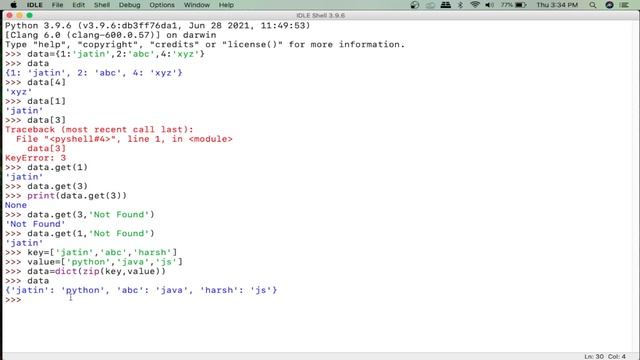The image size is (640, 360).
Task: Open the Help menu
Action: pyautogui.click(x=226, y=5)
